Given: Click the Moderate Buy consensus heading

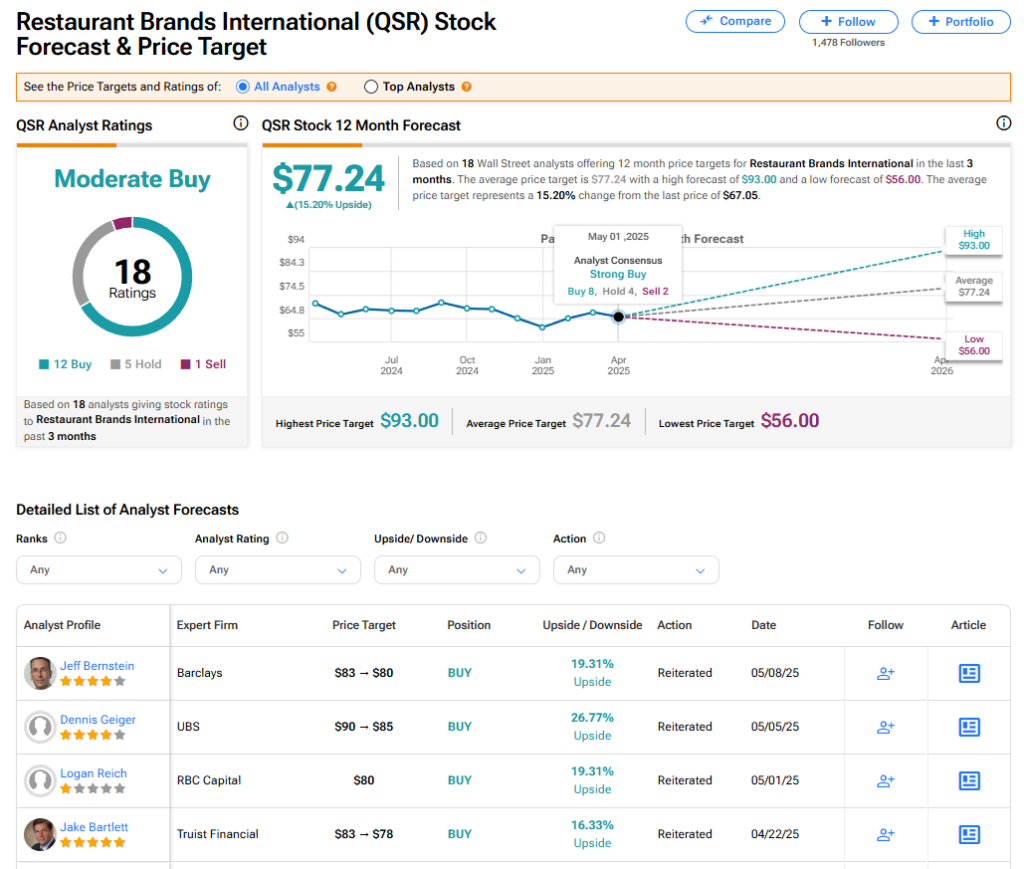Looking at the screenshot, I should (x=133, y=178).
